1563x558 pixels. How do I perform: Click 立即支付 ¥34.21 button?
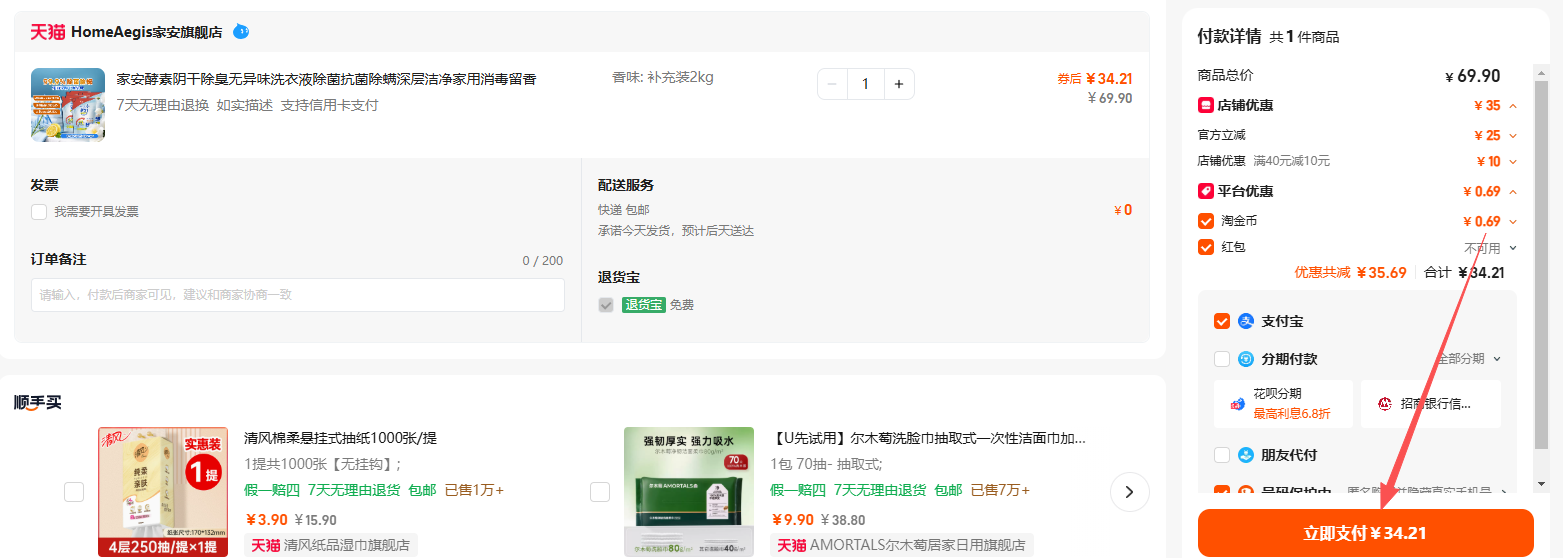tap(1365, 533)
